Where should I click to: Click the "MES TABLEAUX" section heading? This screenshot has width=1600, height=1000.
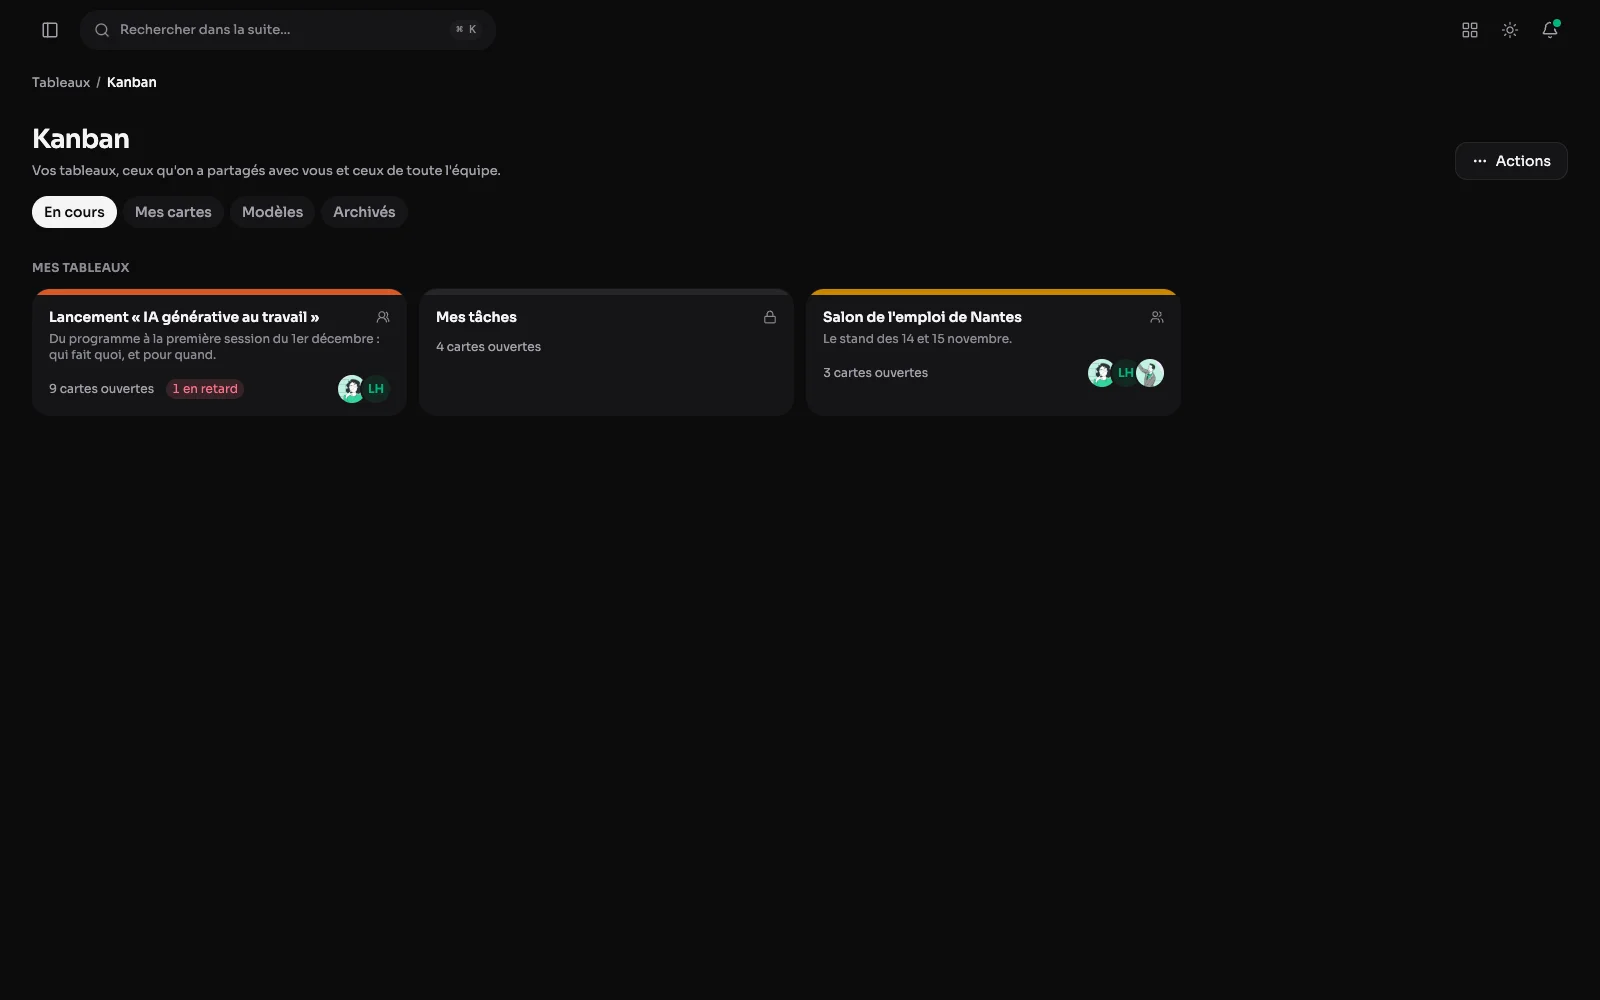click(x=81, y=267)
